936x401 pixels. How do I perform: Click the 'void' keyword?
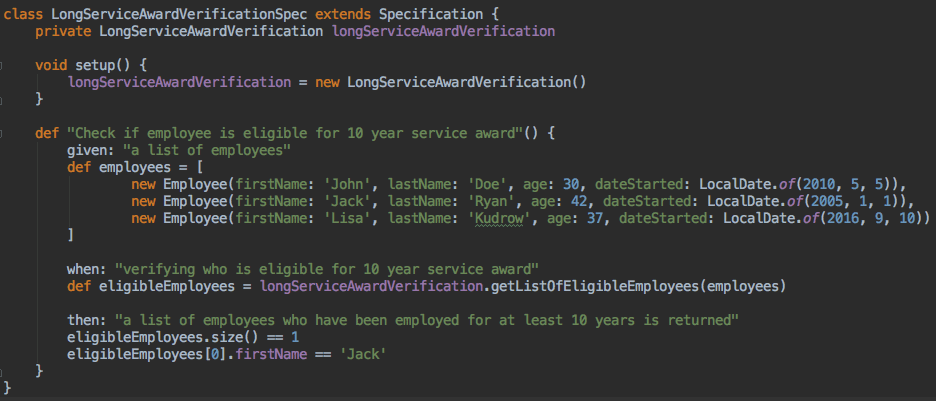[x=51, y=64]
